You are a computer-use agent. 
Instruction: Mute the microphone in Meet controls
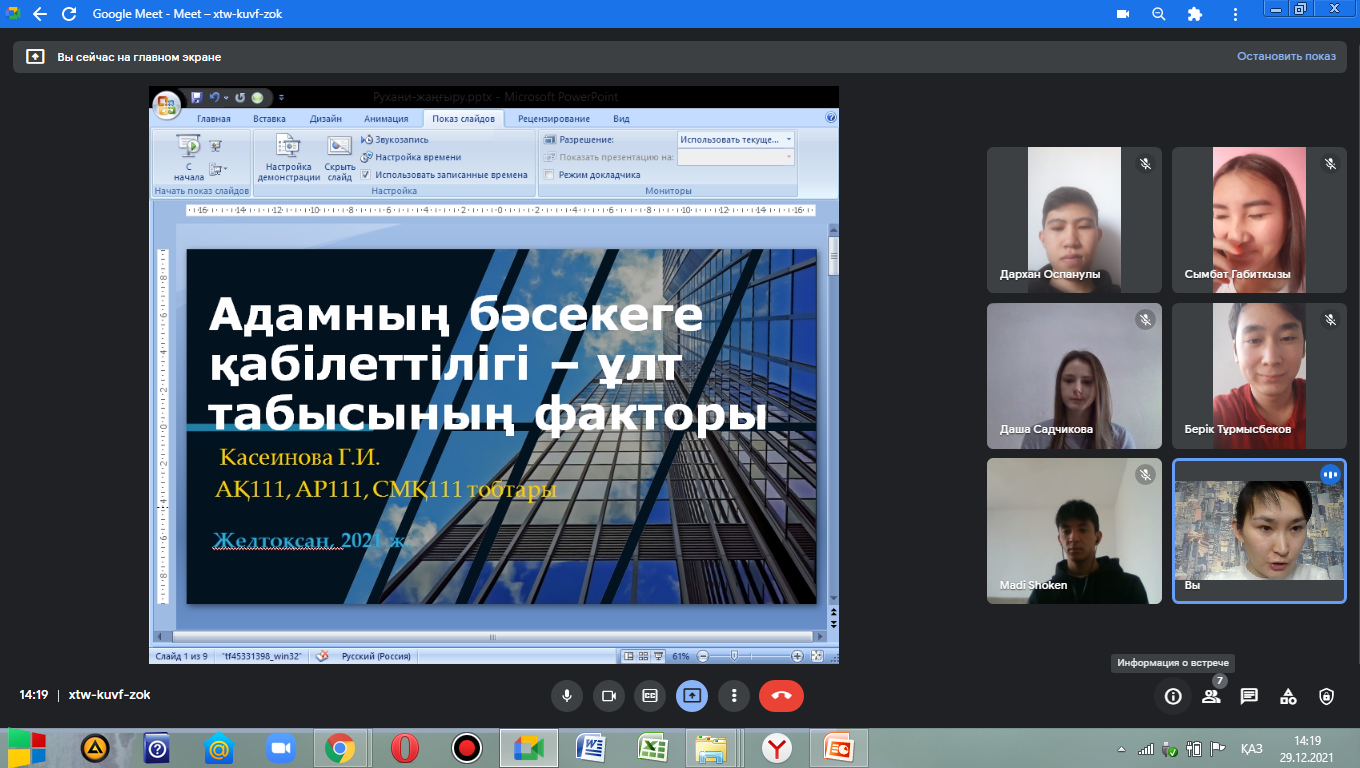click(567, 696)
